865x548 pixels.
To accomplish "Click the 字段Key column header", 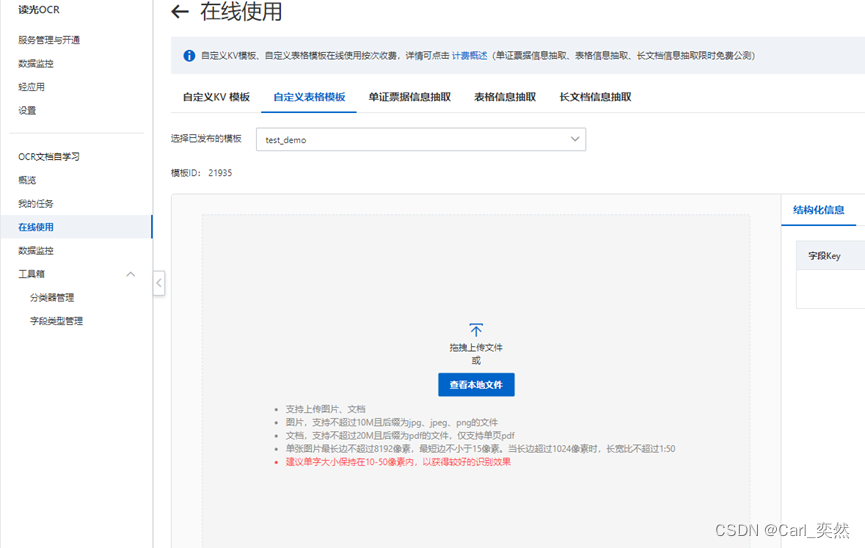I will point(824,256).
